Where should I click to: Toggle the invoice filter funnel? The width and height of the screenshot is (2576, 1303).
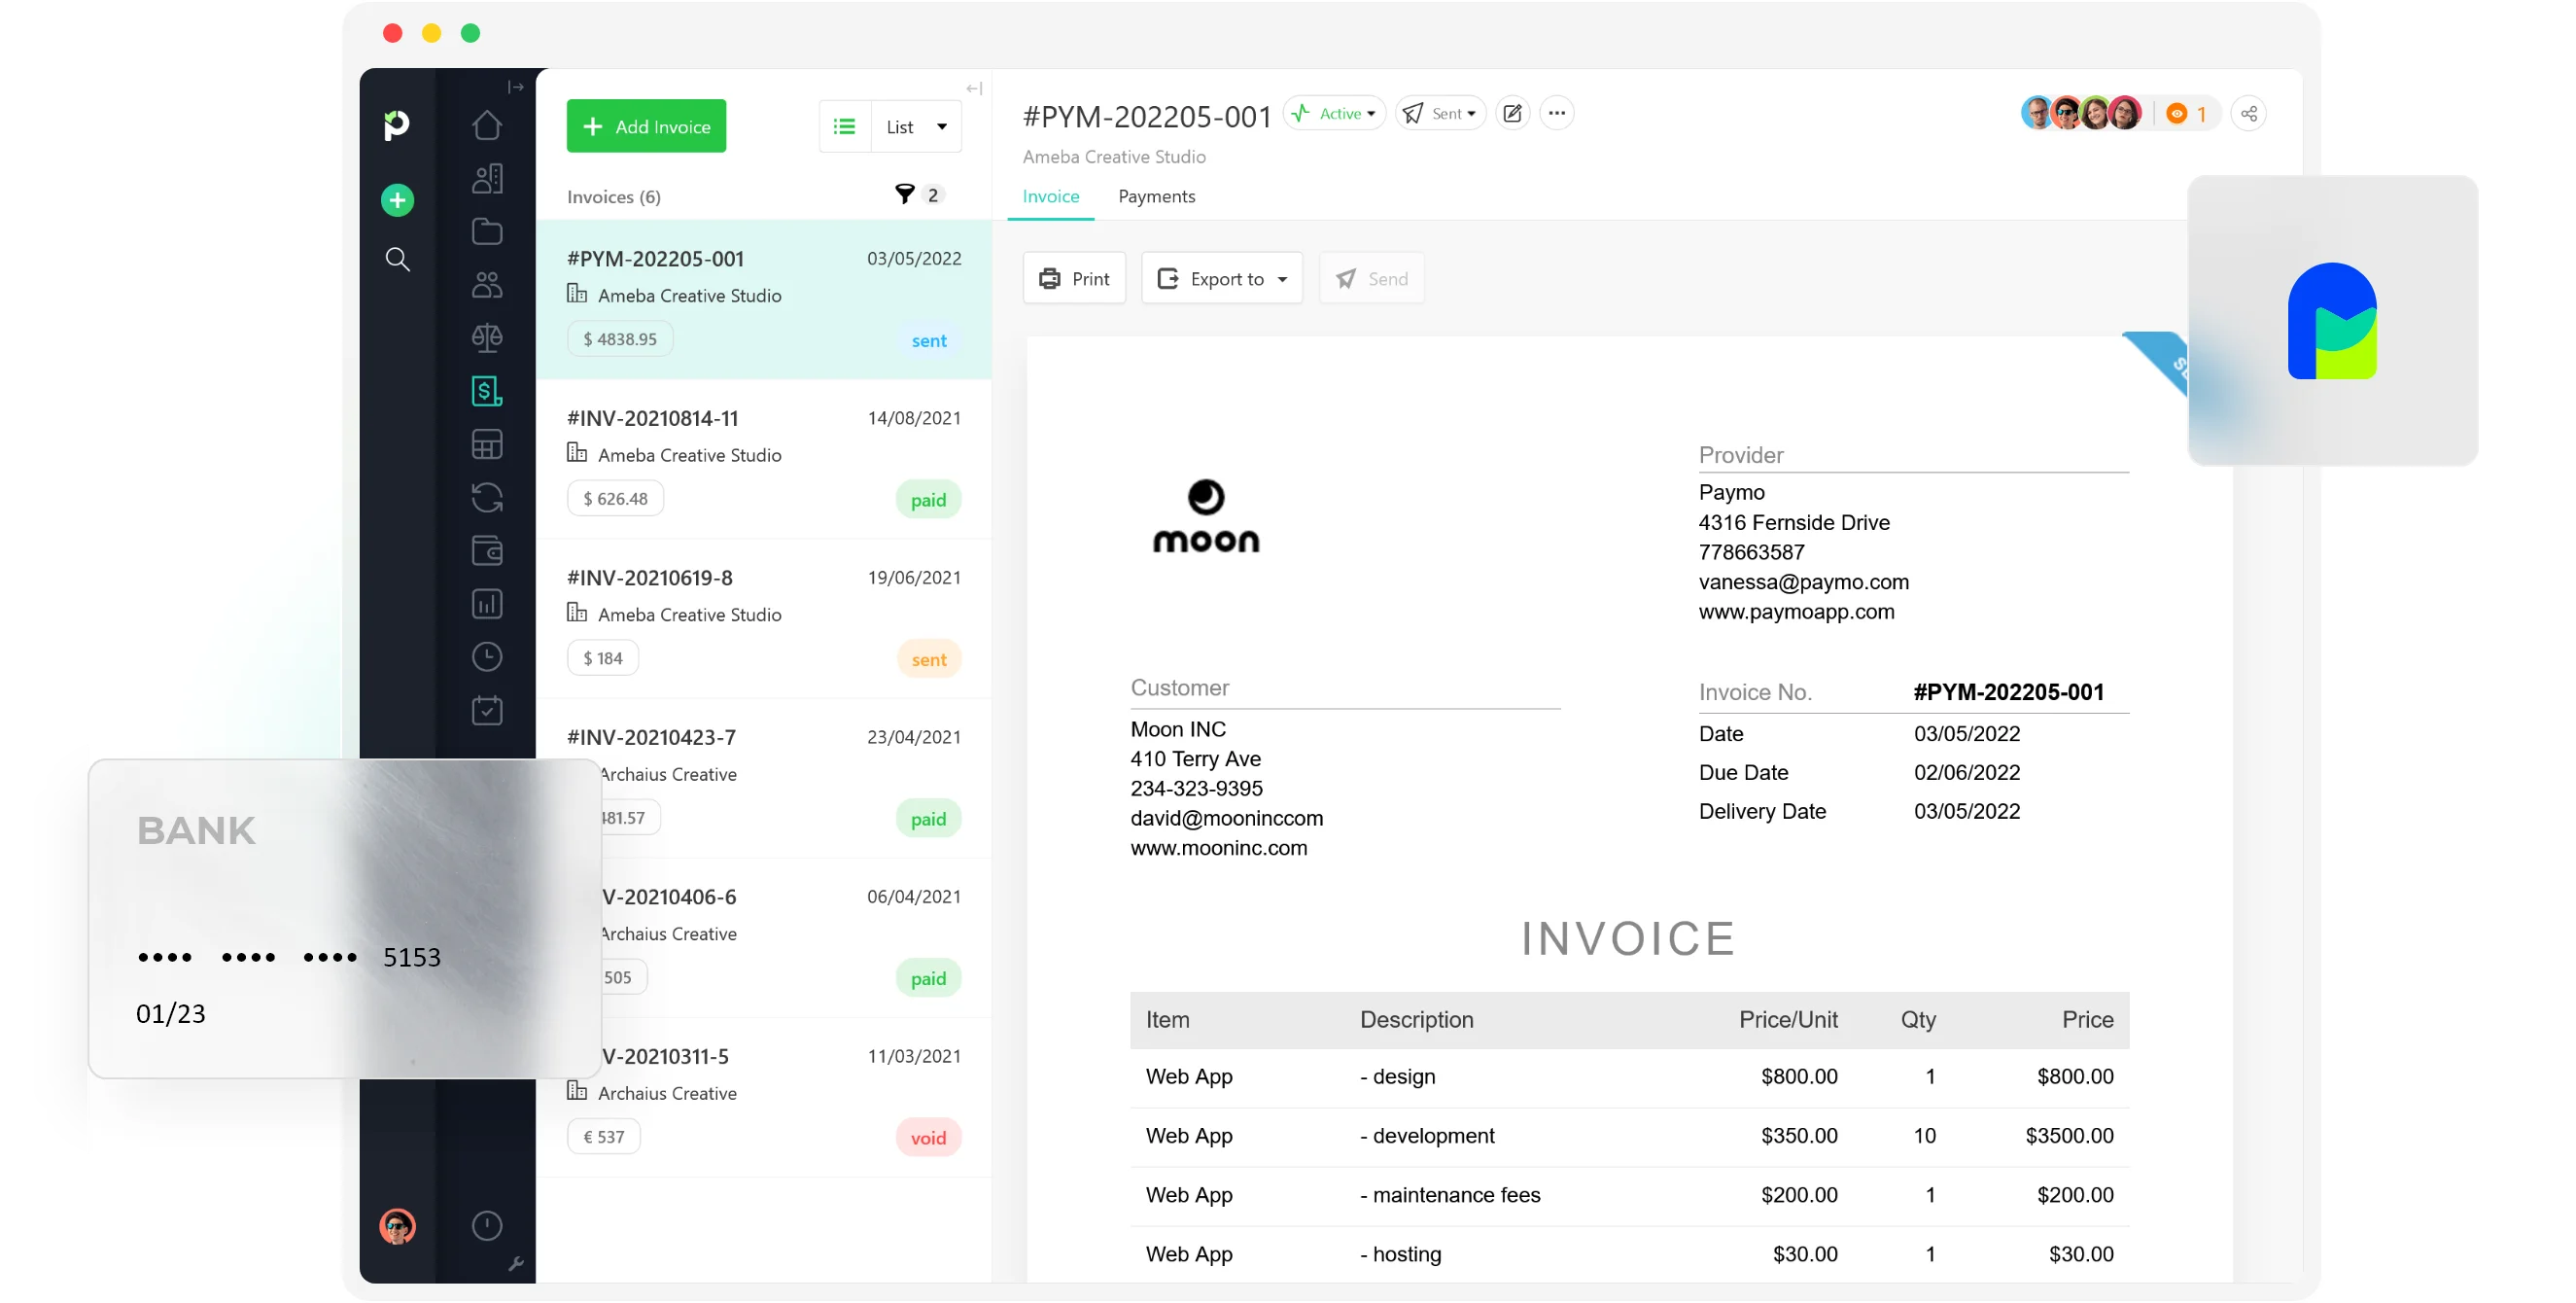[904, 195]
